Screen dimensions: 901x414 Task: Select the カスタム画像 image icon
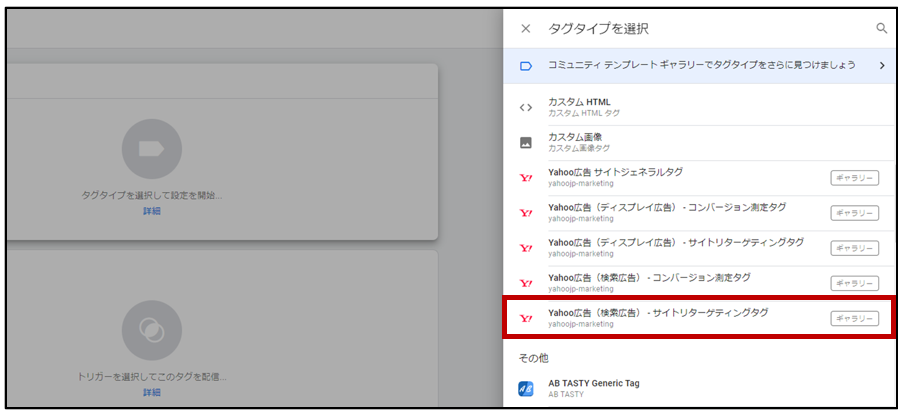click(x=526, y=143)
